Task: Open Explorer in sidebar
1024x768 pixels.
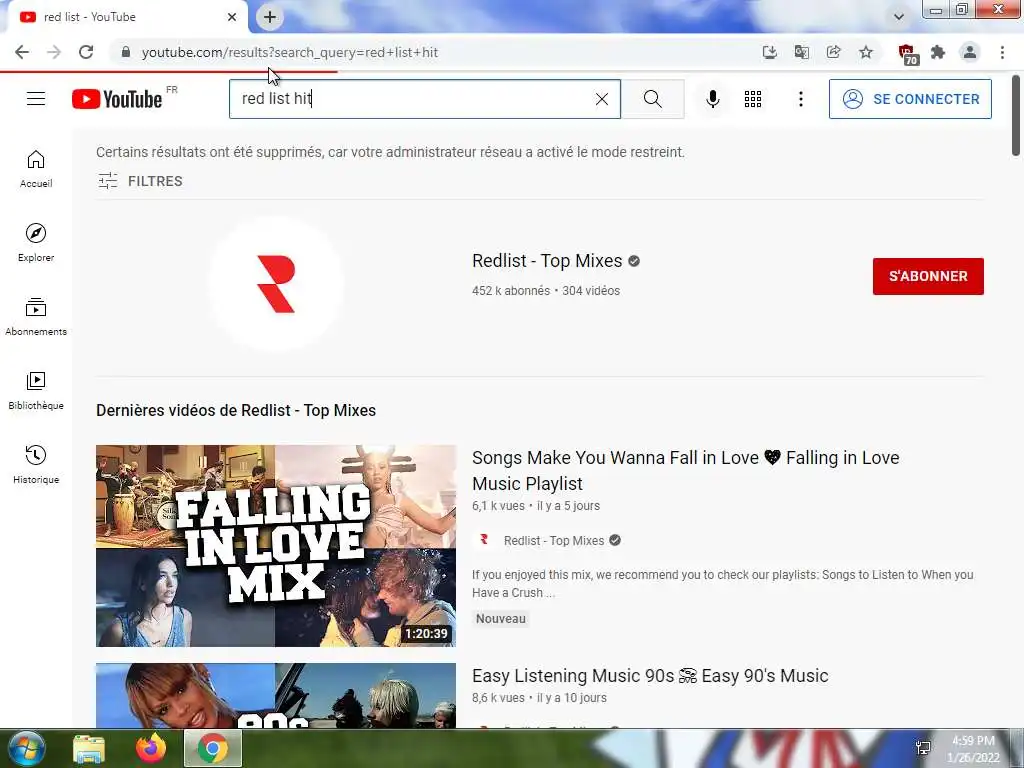Action: (36, 242)
